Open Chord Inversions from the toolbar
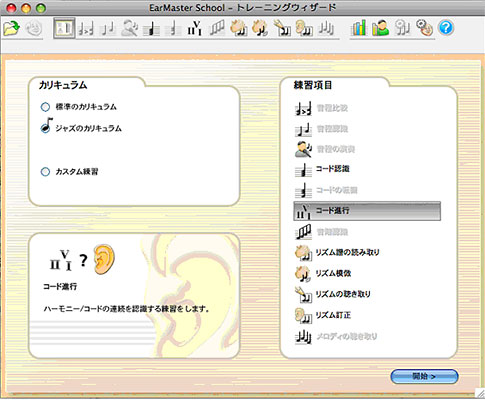The image size is (485, 402). point(173,28)
